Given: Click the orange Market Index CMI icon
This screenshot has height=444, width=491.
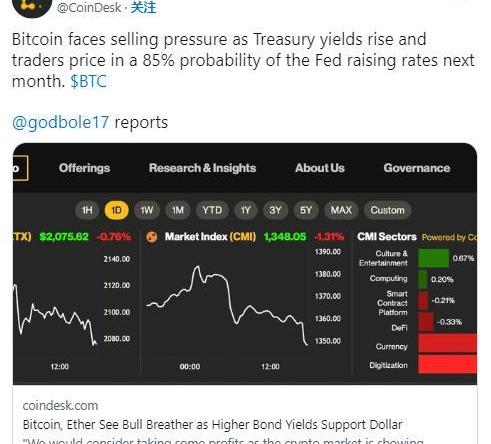Looking at the screenshot, I should [152, 237].
